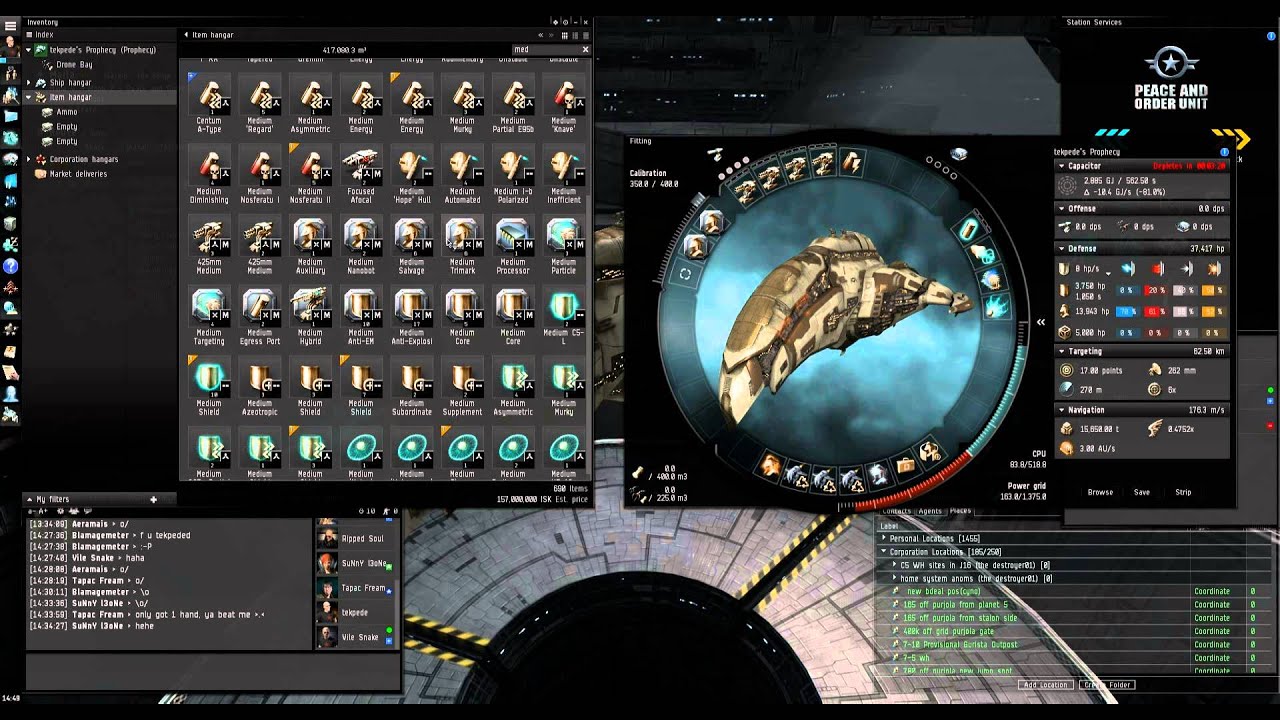Select the Medium Nosferatu II item
Viewport: 1280px width, 720px height.
point(310,176)
